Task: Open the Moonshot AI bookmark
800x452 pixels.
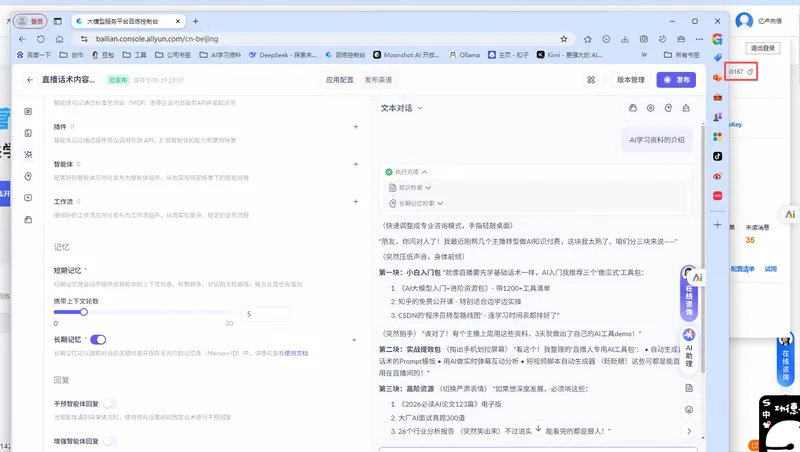Action: [406, 55]
